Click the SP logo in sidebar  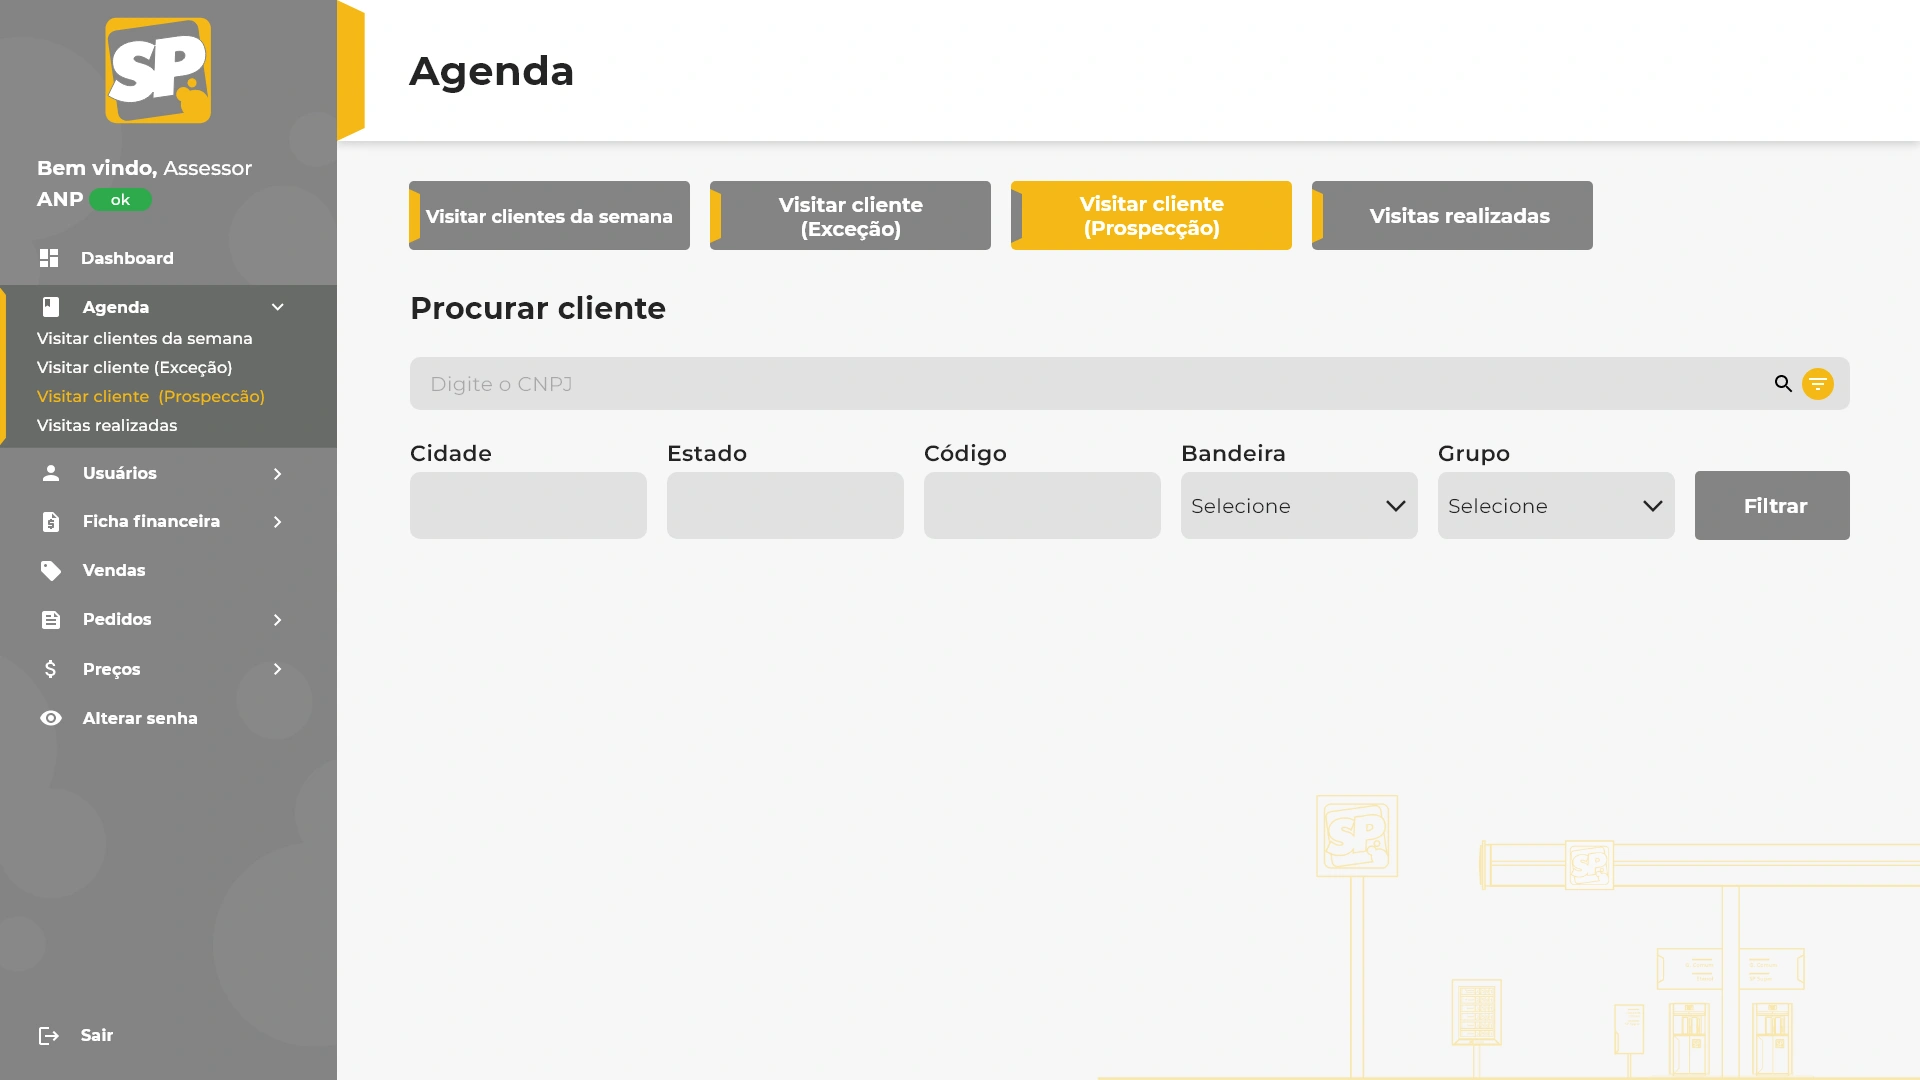click(158, 70)
